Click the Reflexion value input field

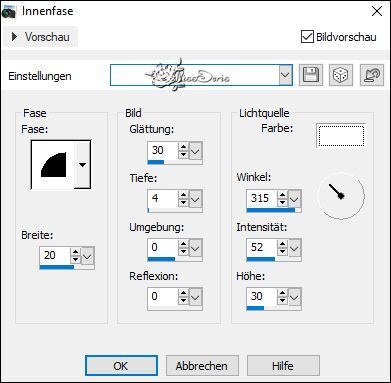[x=162, y=296]
